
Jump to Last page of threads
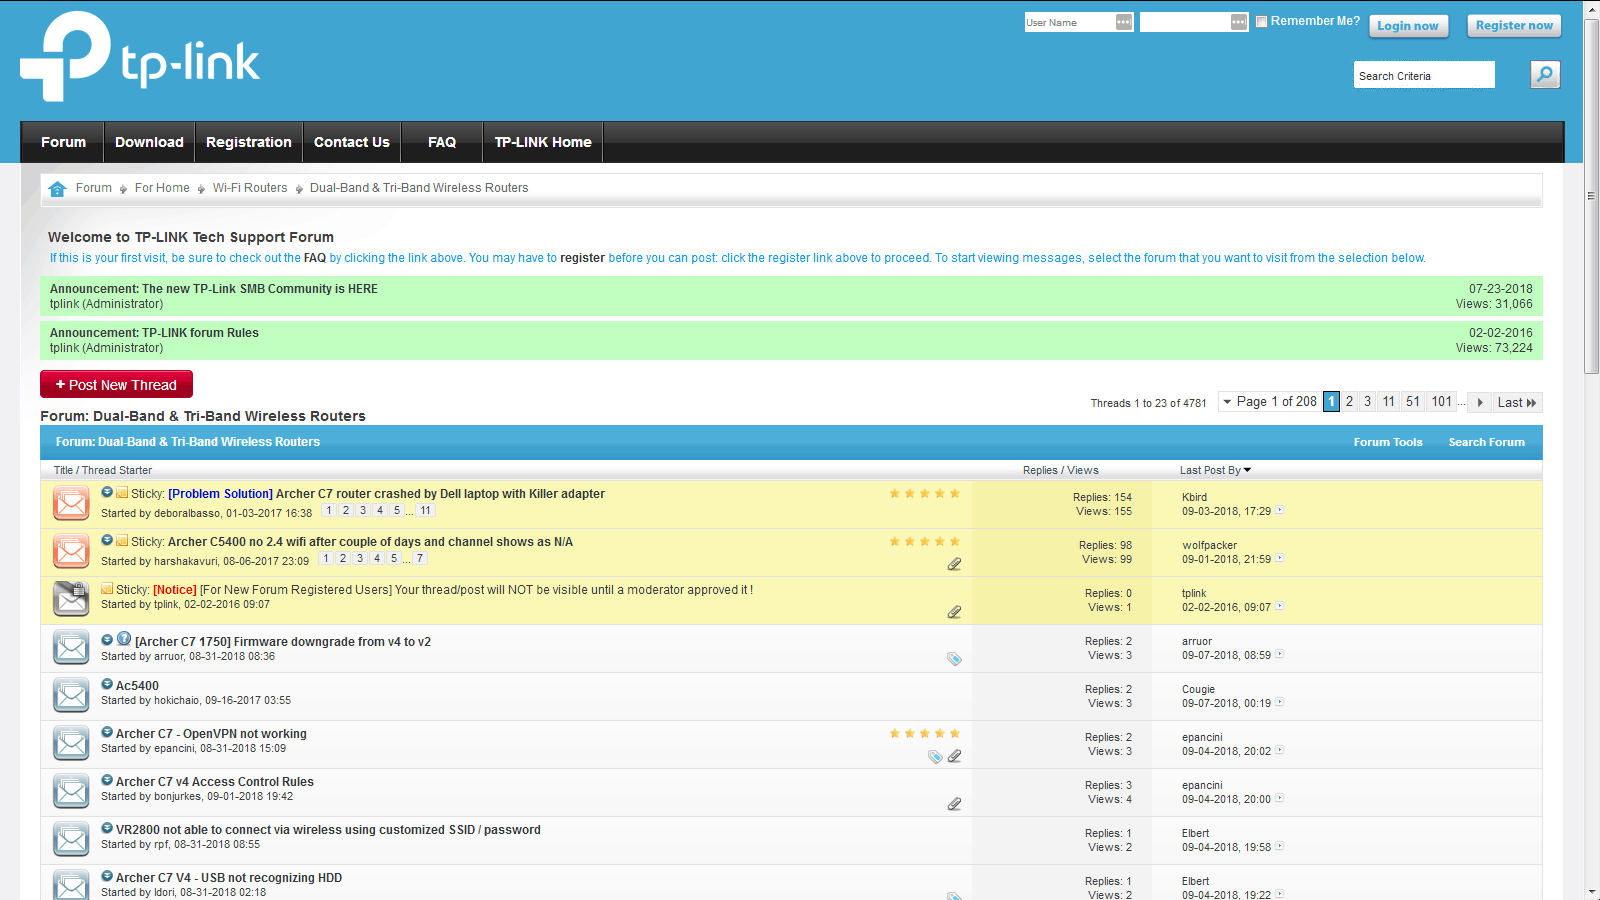(x=1517, y=402)
